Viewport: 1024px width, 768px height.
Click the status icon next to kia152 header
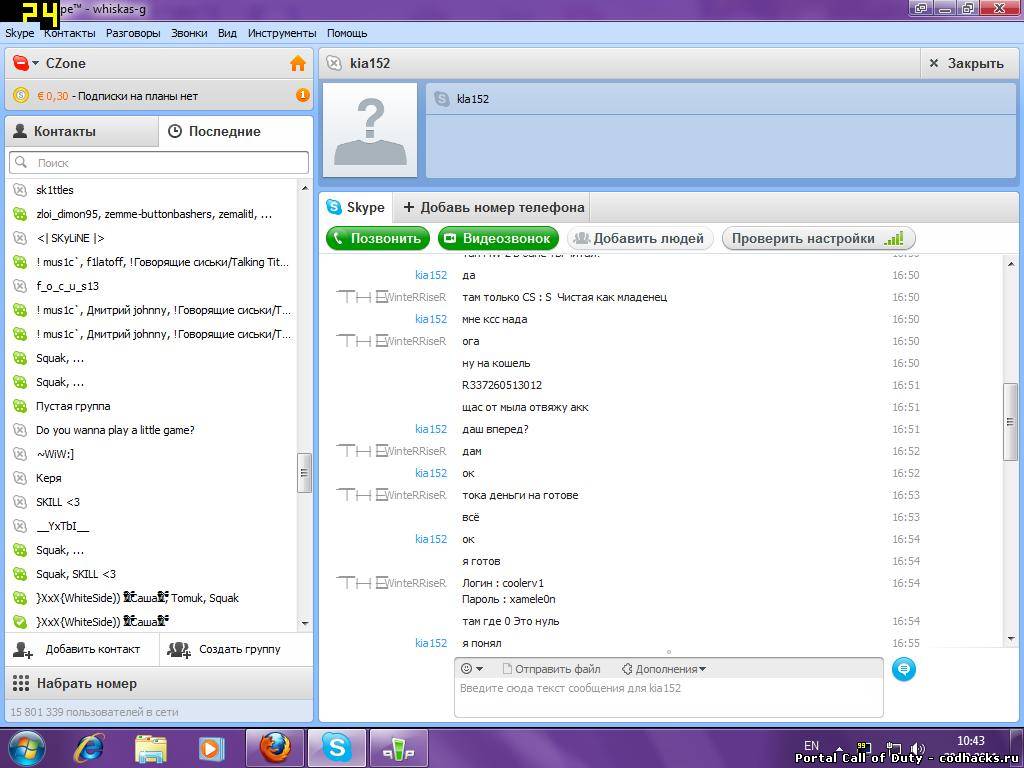(334, 63)
